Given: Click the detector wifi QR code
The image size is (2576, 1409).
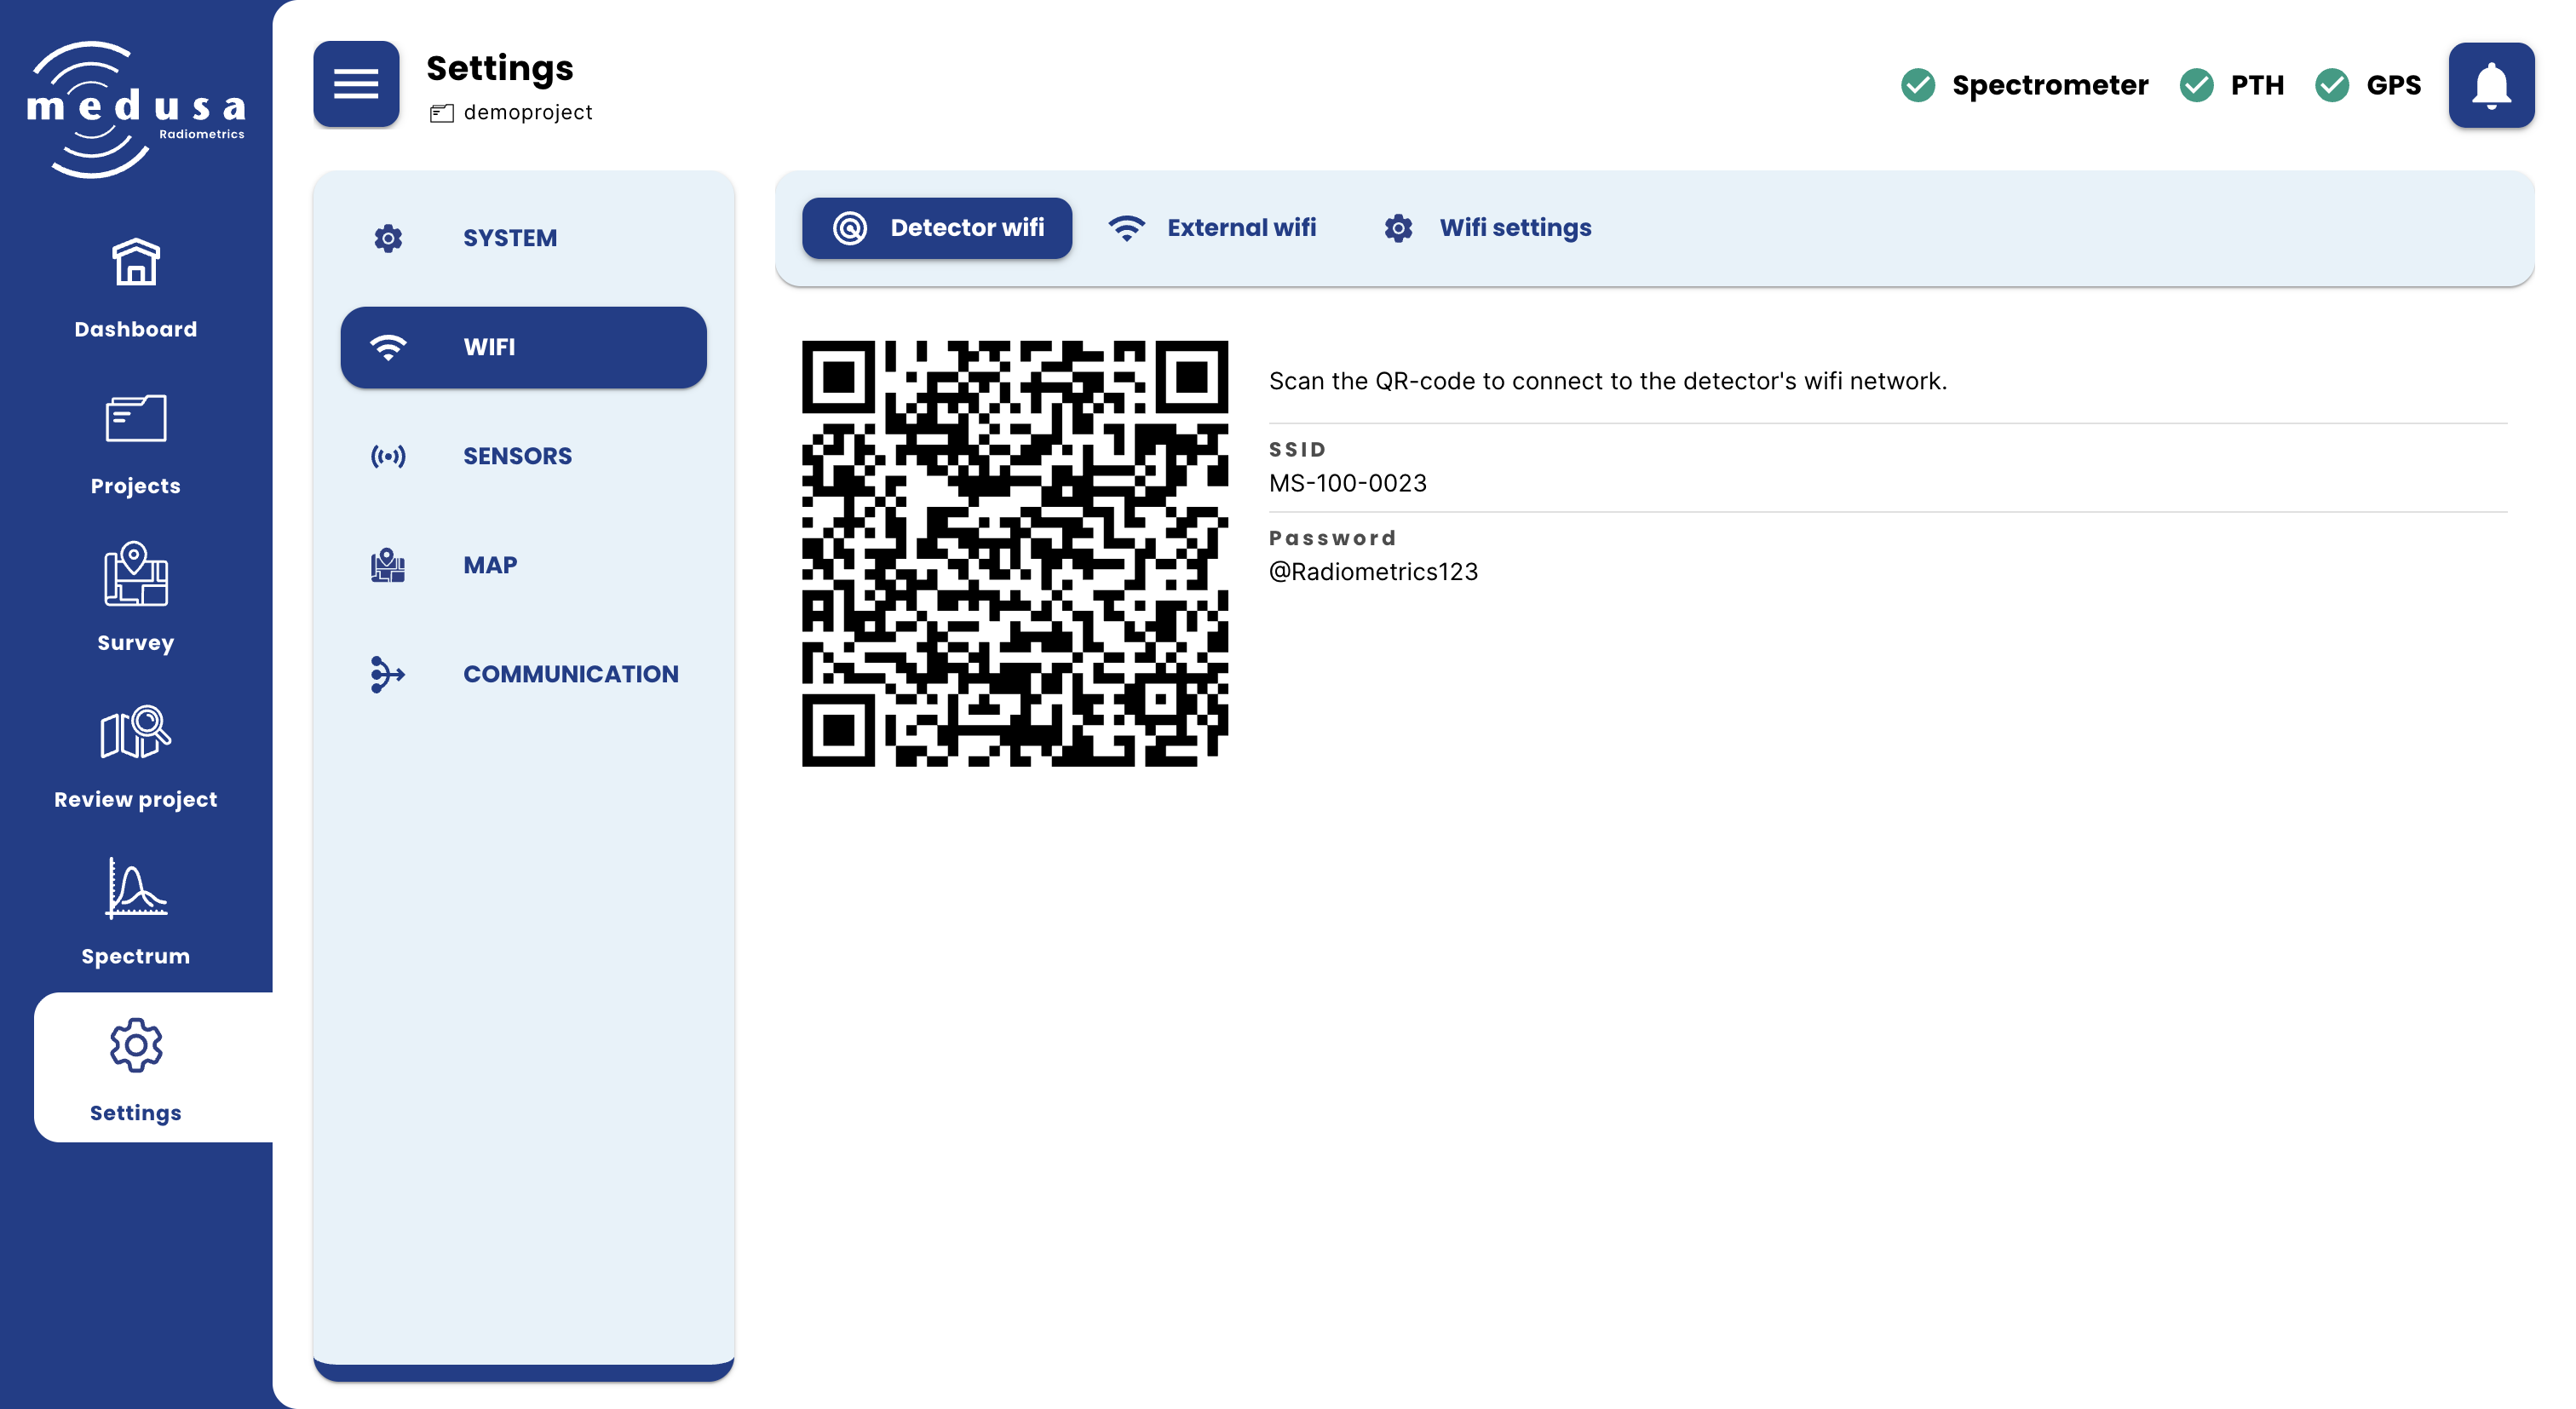Looking at the screenshot, I should (x=1015, y=553).
